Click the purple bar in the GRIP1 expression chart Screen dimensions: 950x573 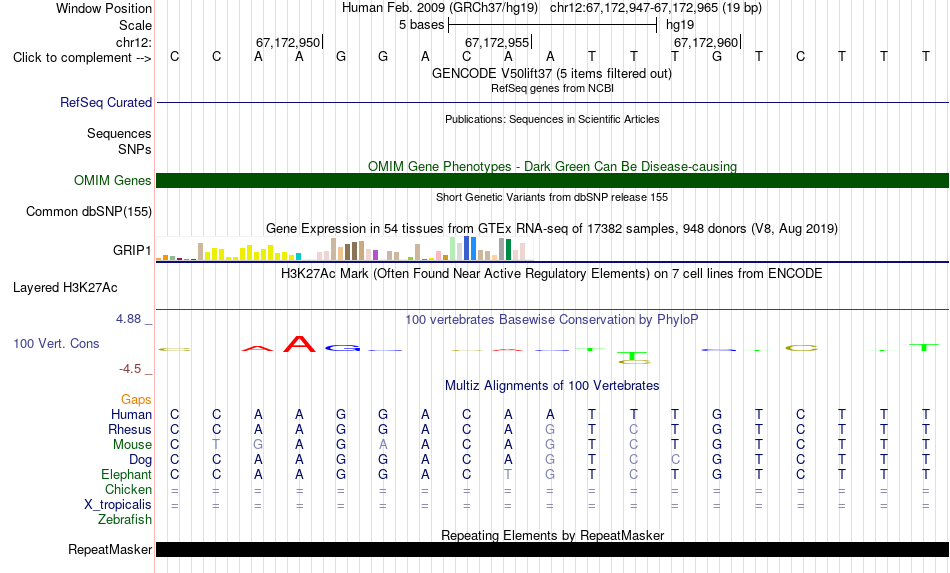pyautogui.click(x=376, y=255)
